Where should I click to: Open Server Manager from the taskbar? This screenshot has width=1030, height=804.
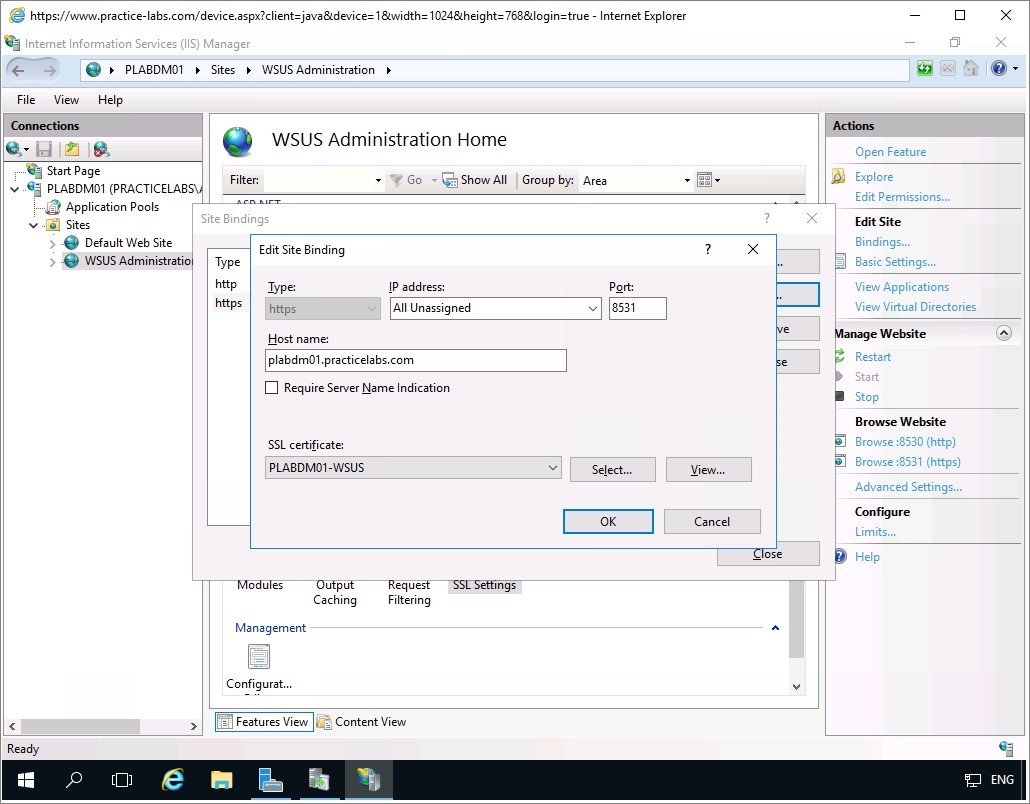click(270, 779)
